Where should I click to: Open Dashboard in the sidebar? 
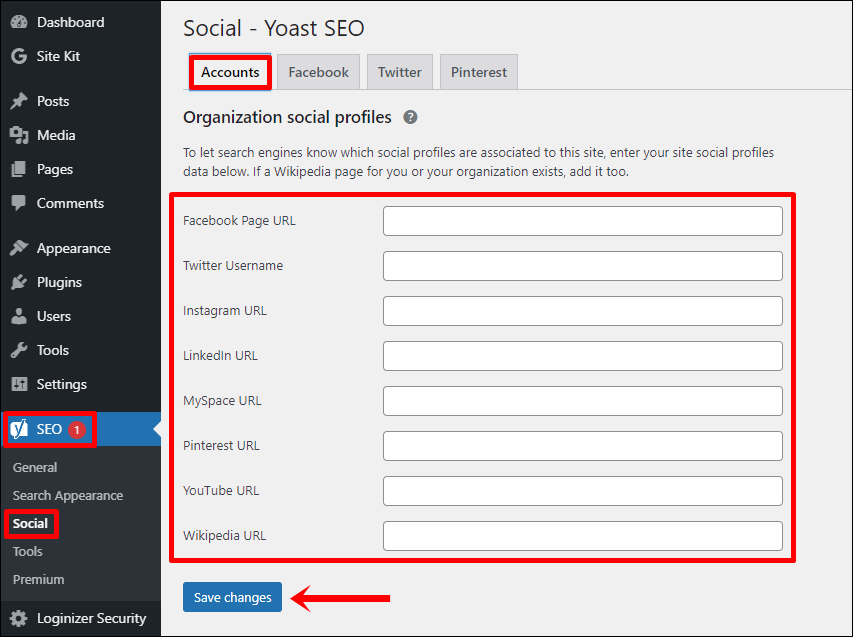tap(71, 22)
